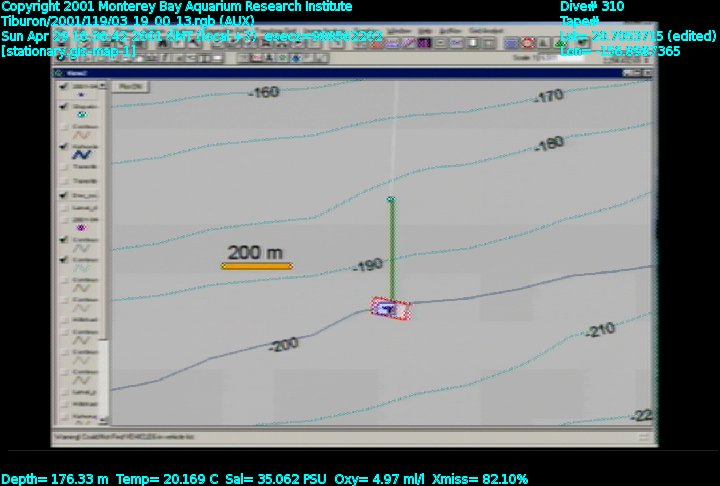
Task: Select the green track line above the vehicle
Action: [391, 250]
